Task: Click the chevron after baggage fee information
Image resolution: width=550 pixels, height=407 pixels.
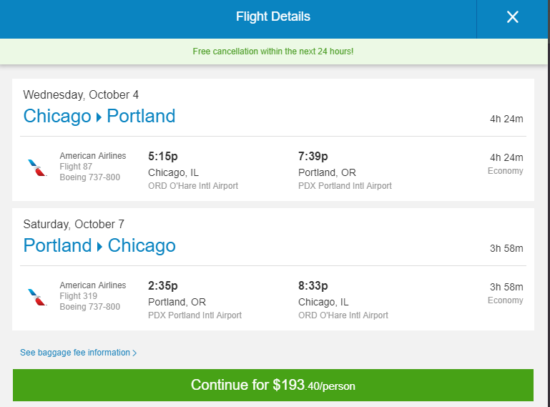Action: [134, 353]
